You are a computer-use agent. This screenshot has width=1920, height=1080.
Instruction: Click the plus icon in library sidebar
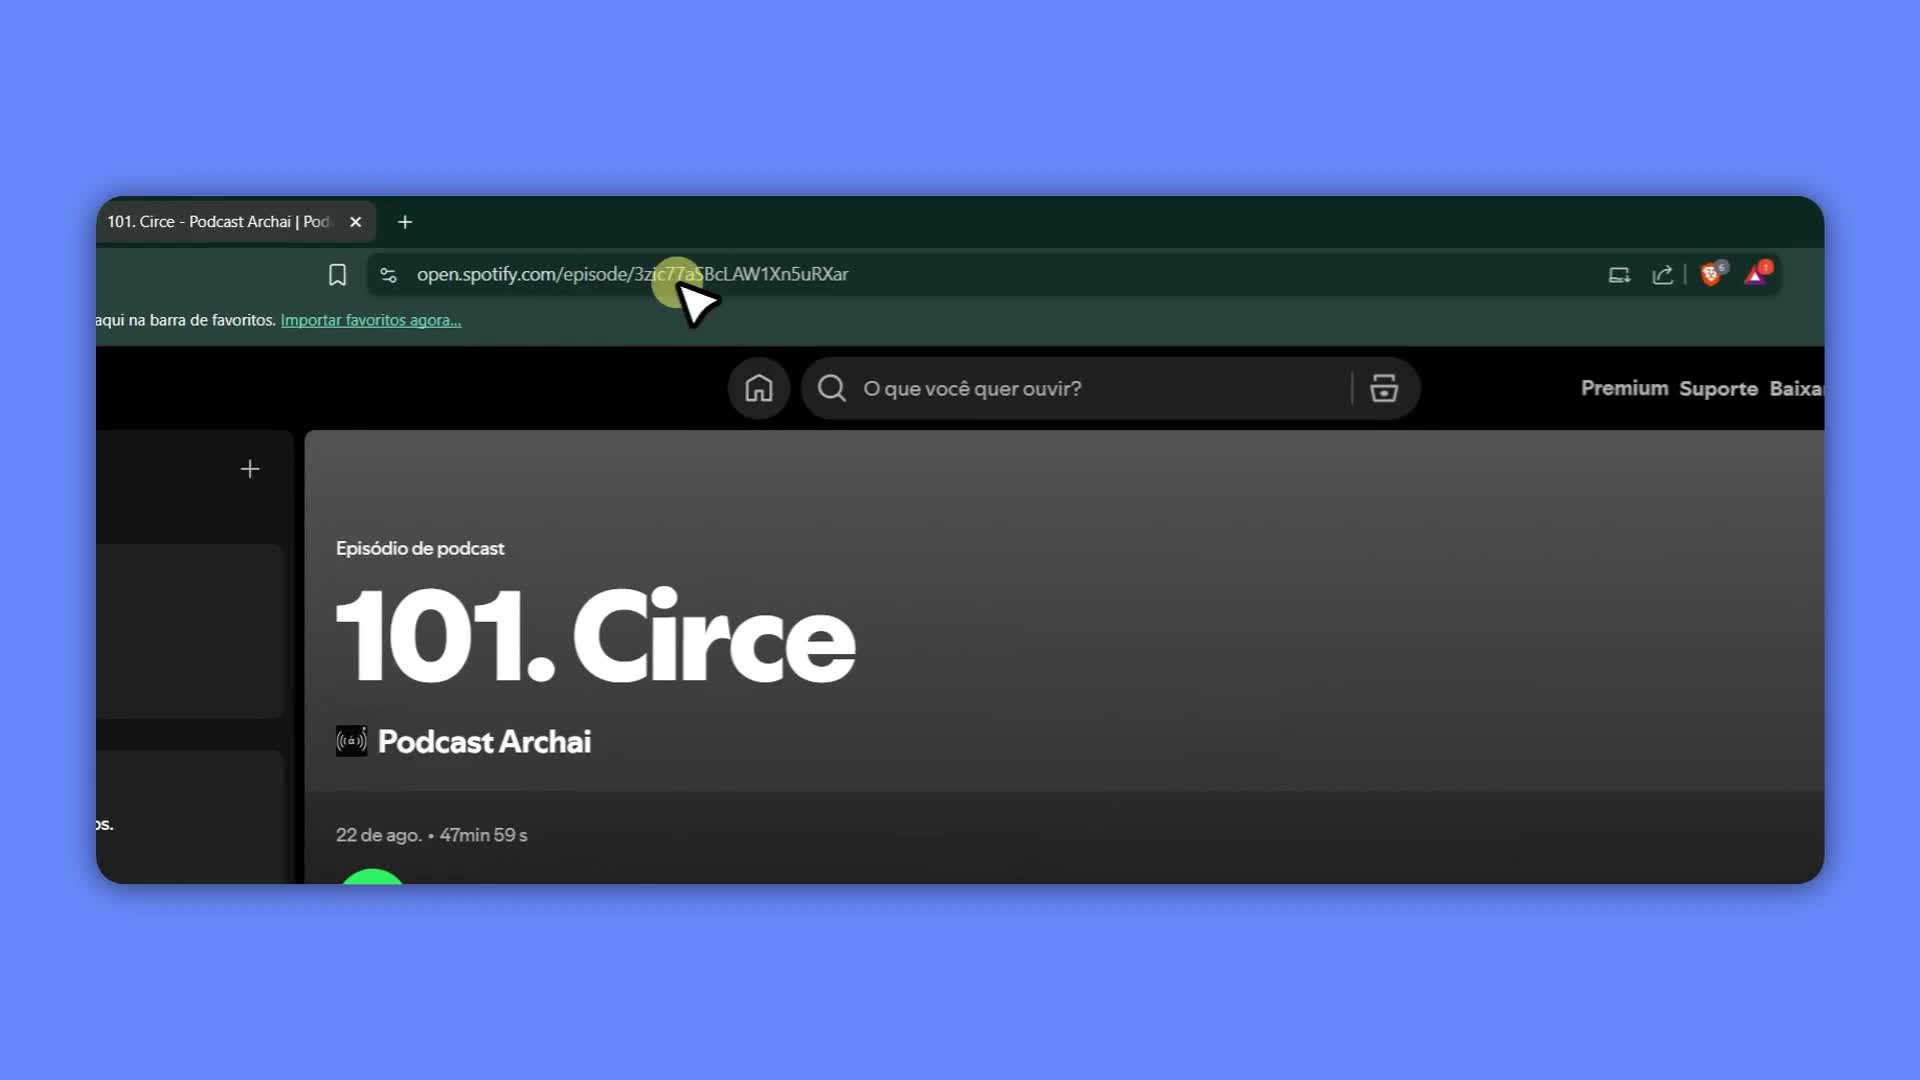tap(250, 469)
